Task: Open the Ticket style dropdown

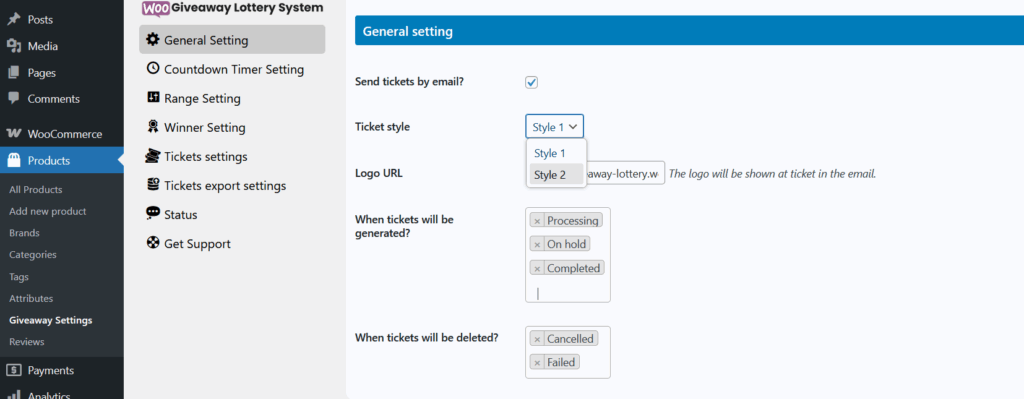Action: [554, 127]
